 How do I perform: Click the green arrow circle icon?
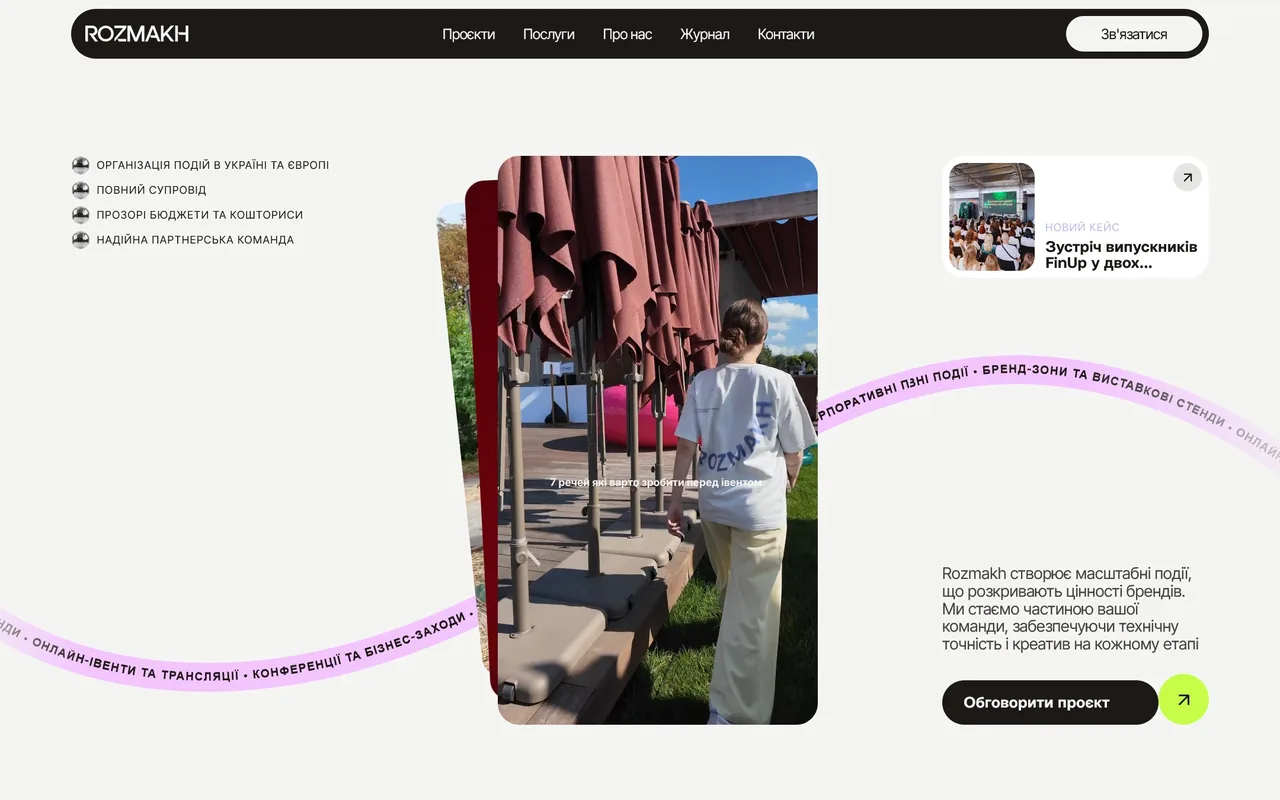(x=1184, y=700)
